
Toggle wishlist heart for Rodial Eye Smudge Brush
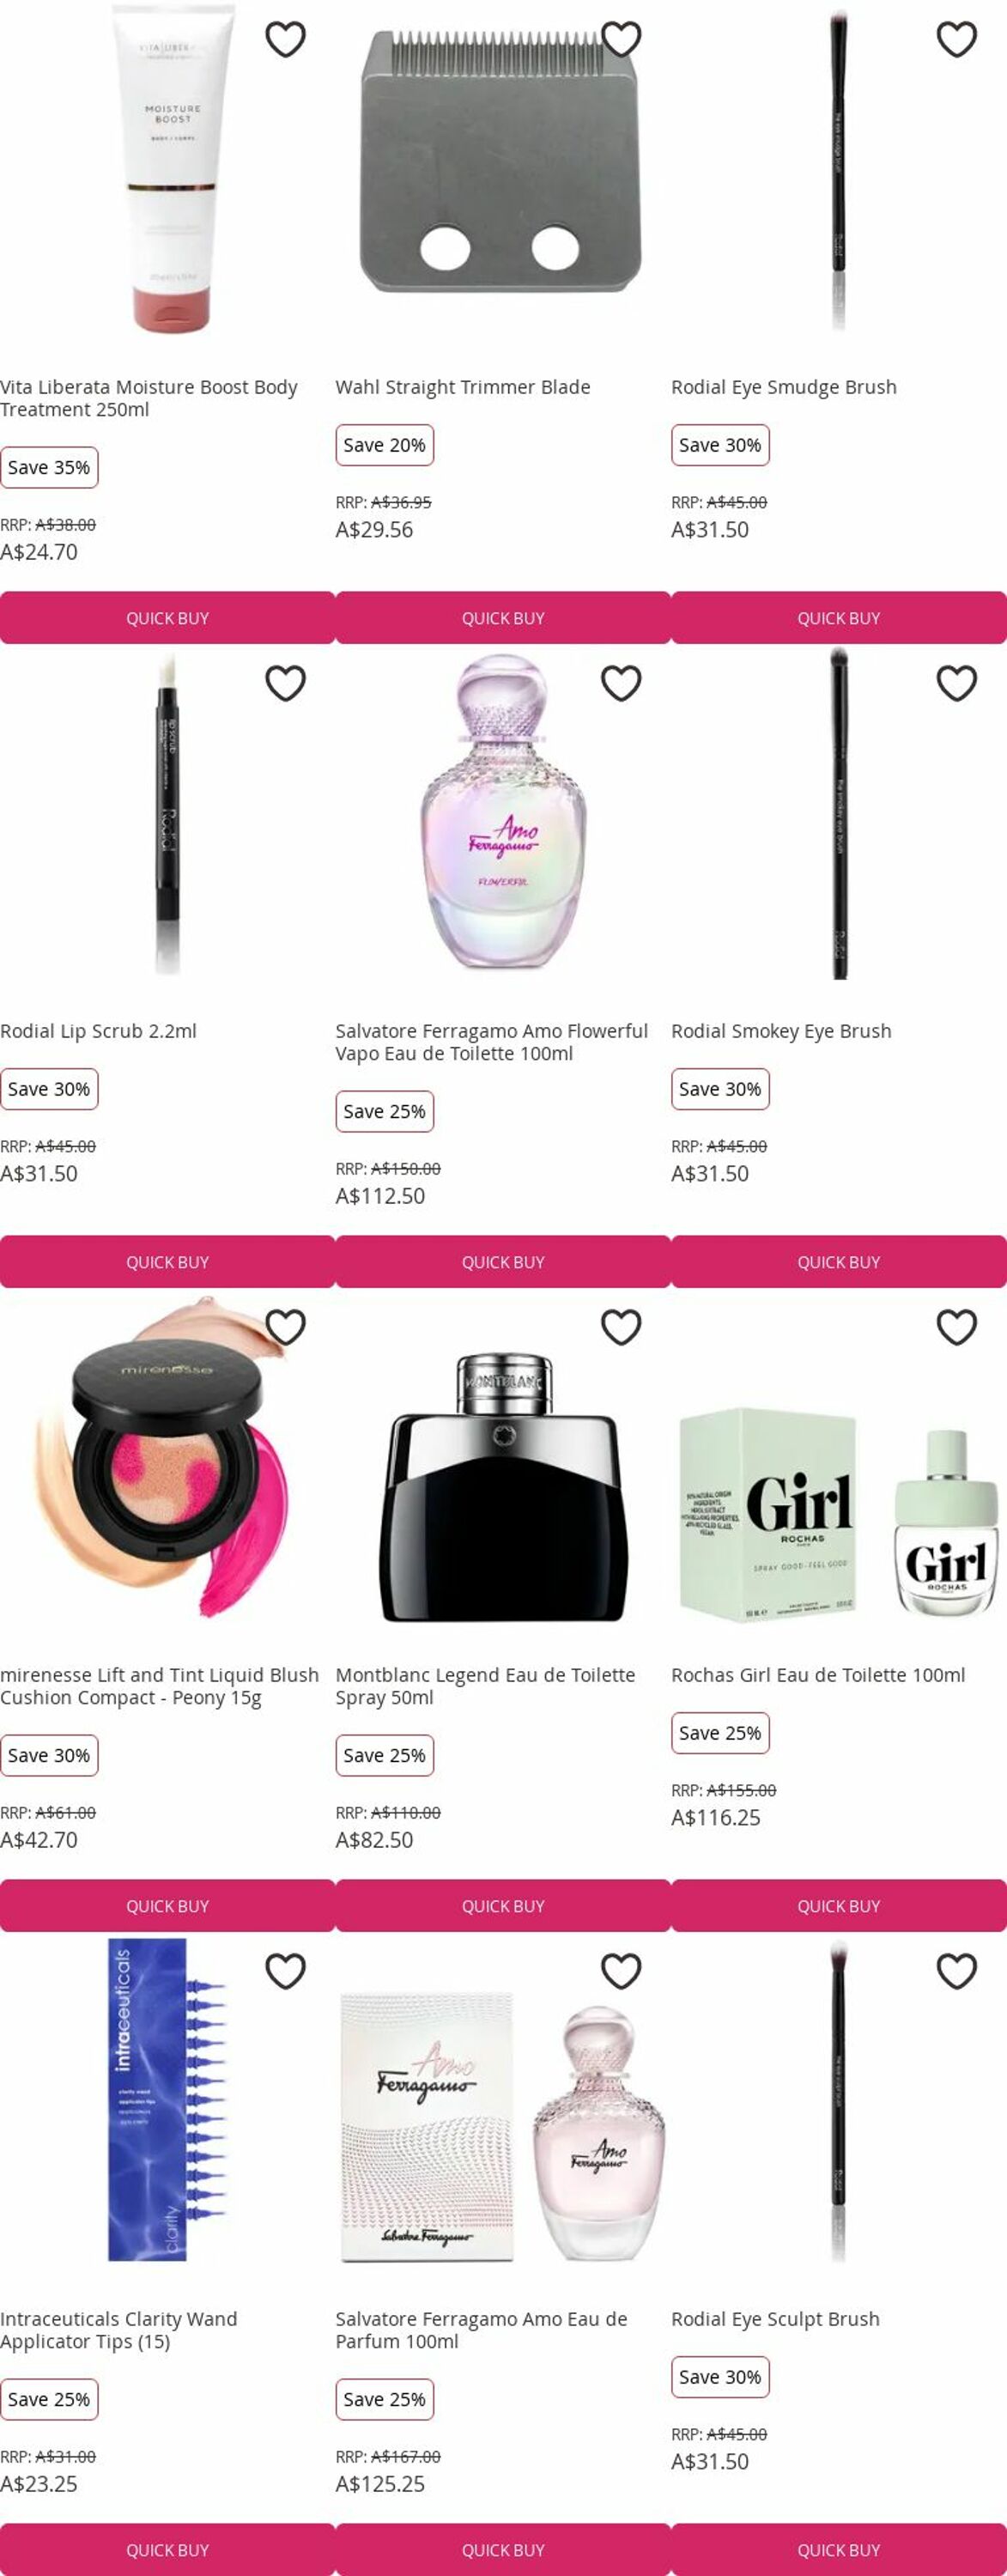[x=956, y=40]
